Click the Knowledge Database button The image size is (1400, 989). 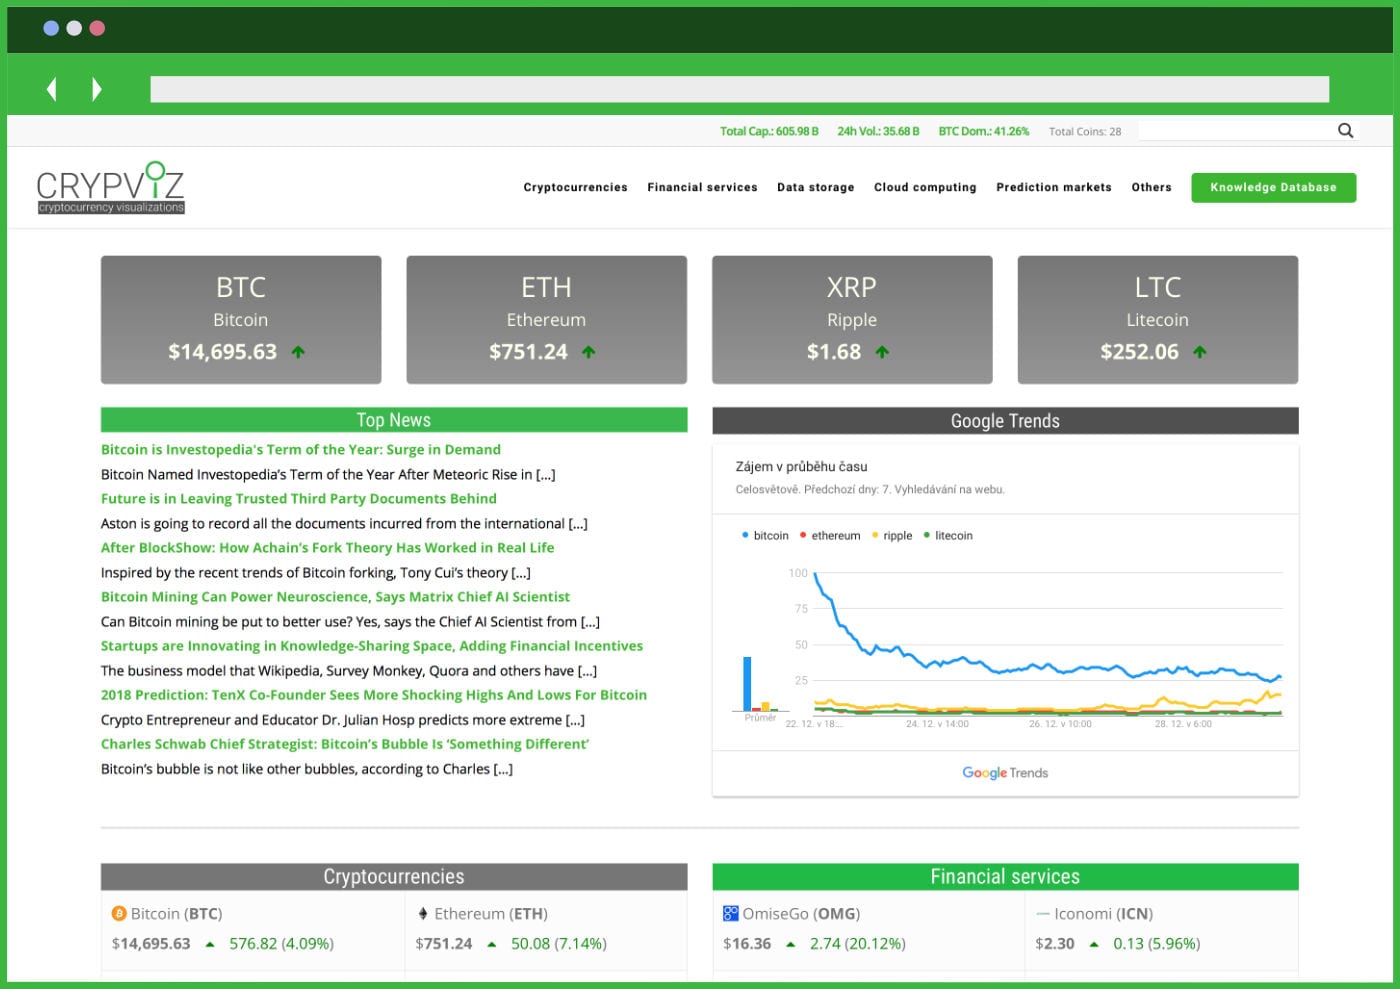point(1273,188)
